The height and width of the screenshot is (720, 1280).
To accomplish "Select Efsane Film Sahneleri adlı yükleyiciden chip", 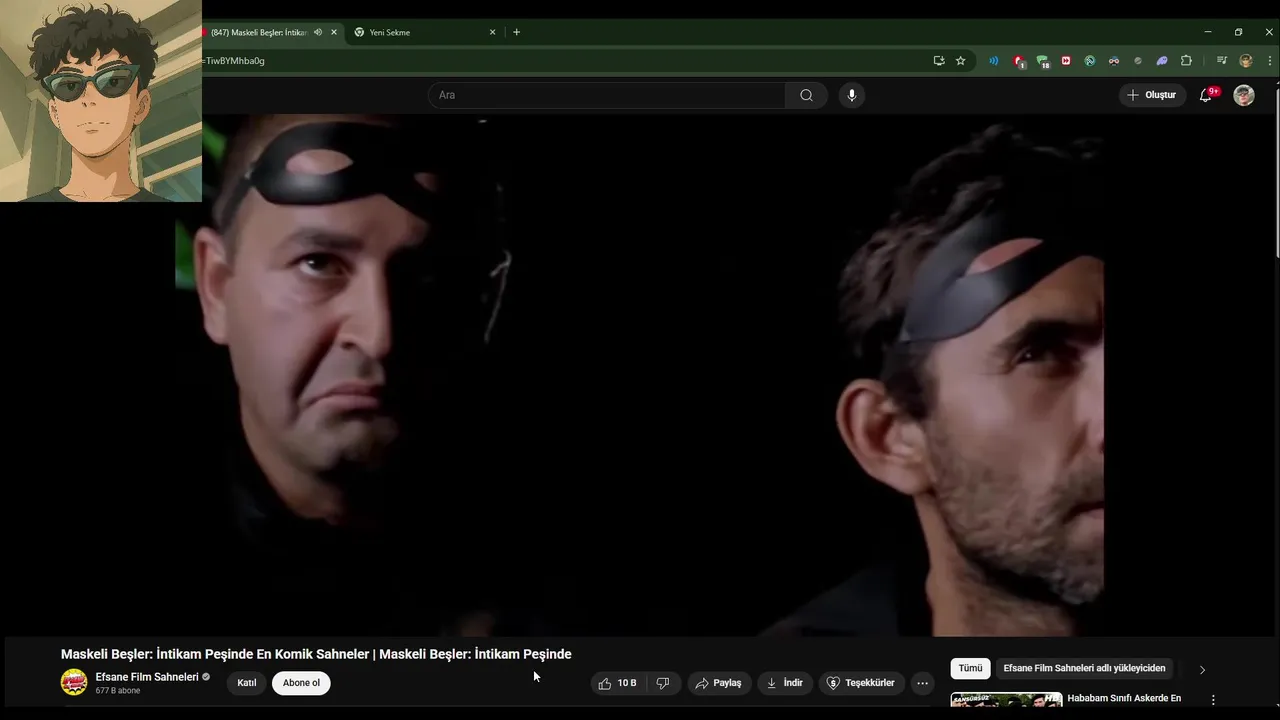I will (1084, 668).
